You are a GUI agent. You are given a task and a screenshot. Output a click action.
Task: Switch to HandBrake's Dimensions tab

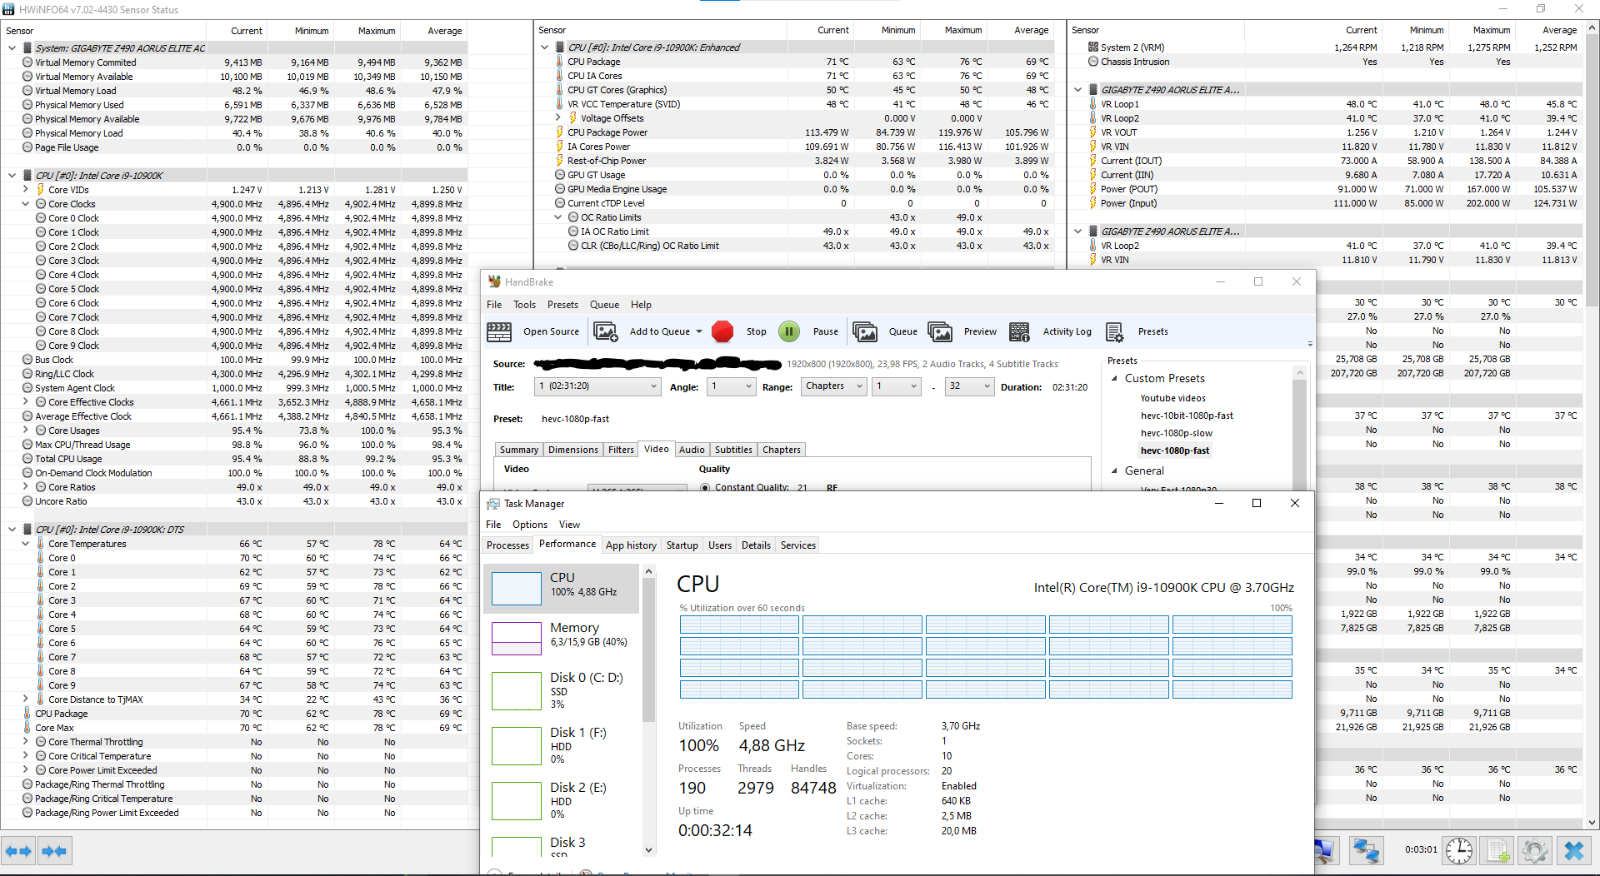(573, 450)
